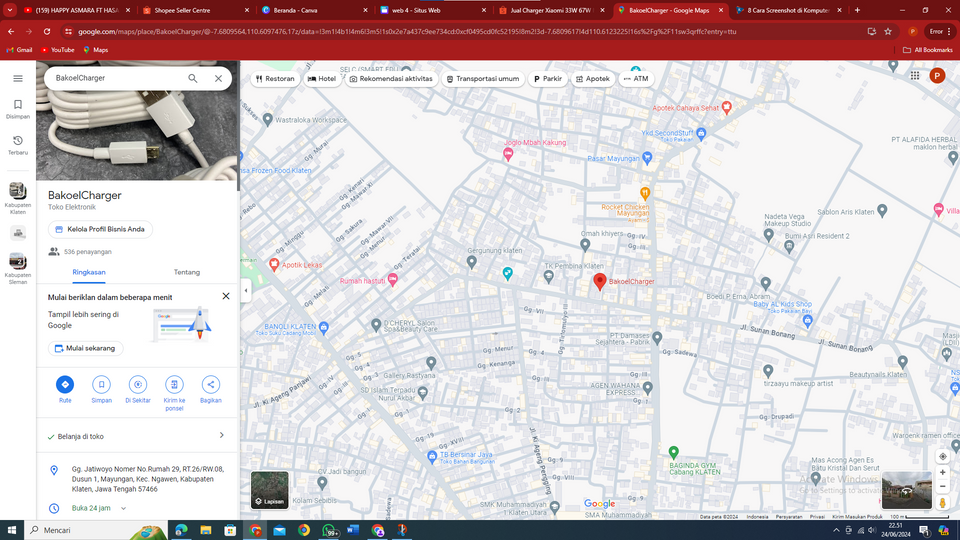Open Di Sekitar nearby search
This screenshot has height=540, width=960.
[x=138, y=384]
